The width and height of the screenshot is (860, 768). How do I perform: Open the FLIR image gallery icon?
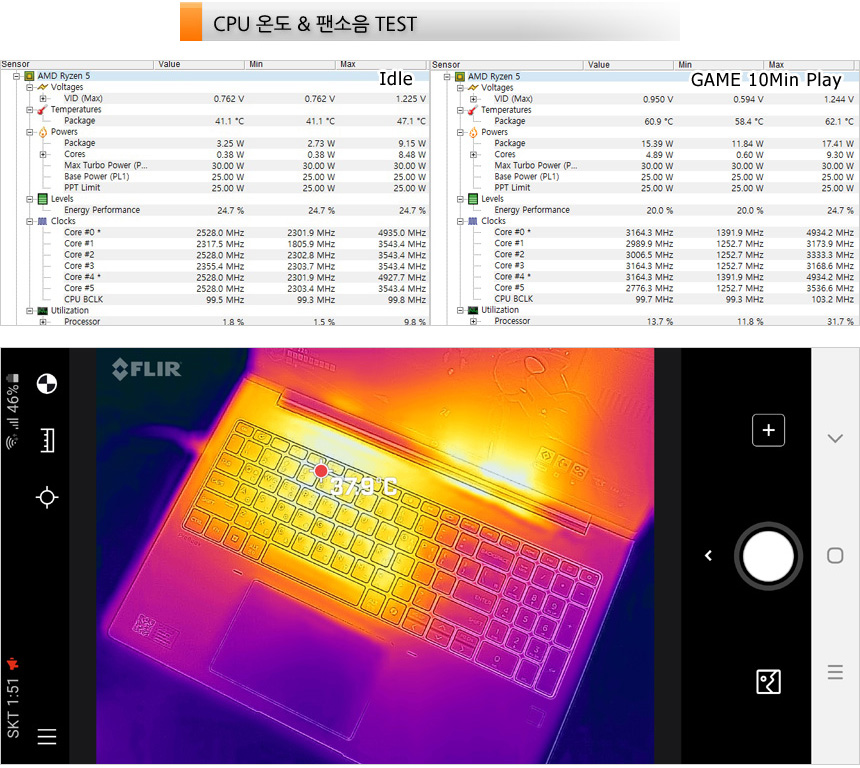[768, 682]
